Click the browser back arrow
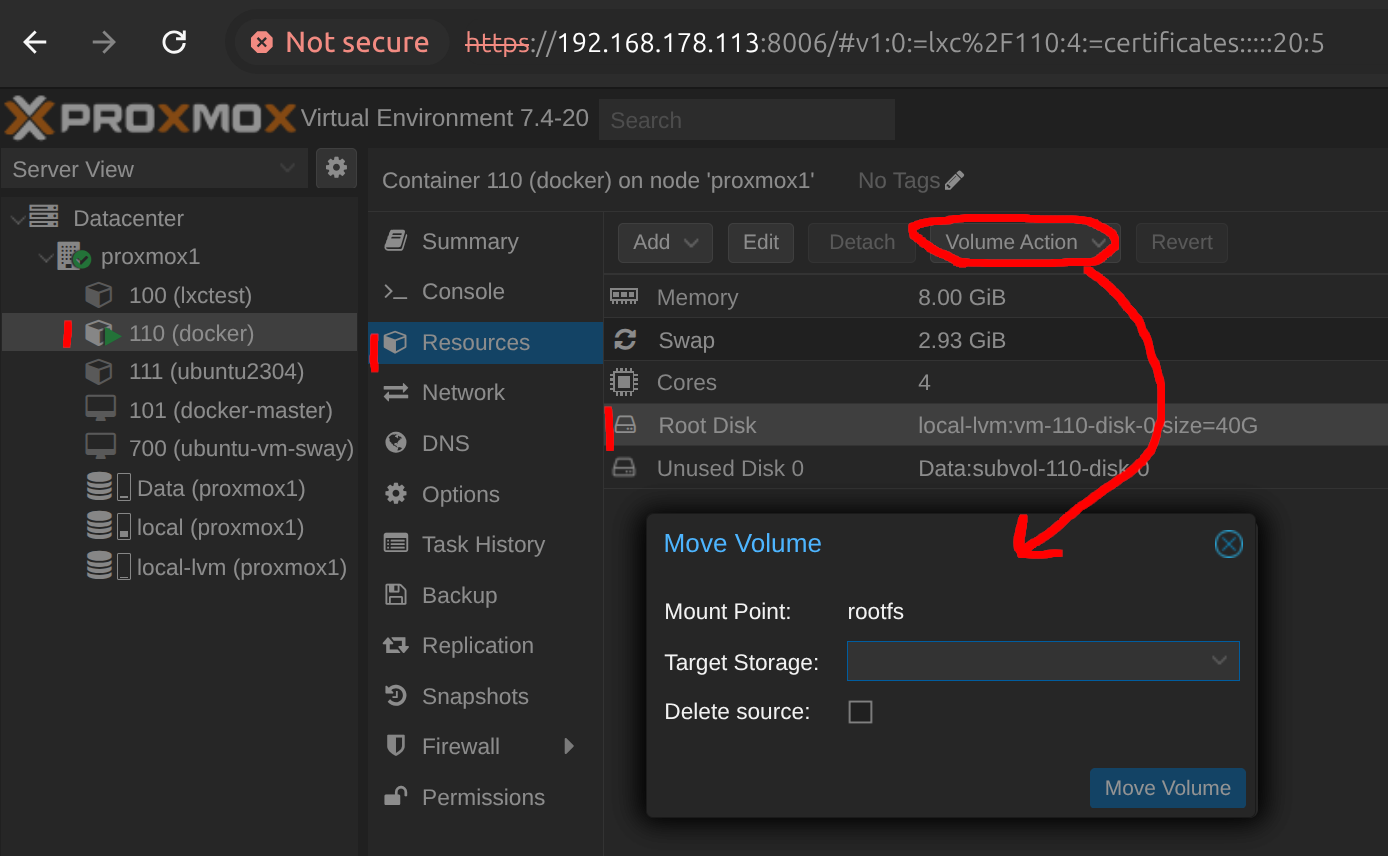Viewport: 1388px width, 856px height. point(35,42)
